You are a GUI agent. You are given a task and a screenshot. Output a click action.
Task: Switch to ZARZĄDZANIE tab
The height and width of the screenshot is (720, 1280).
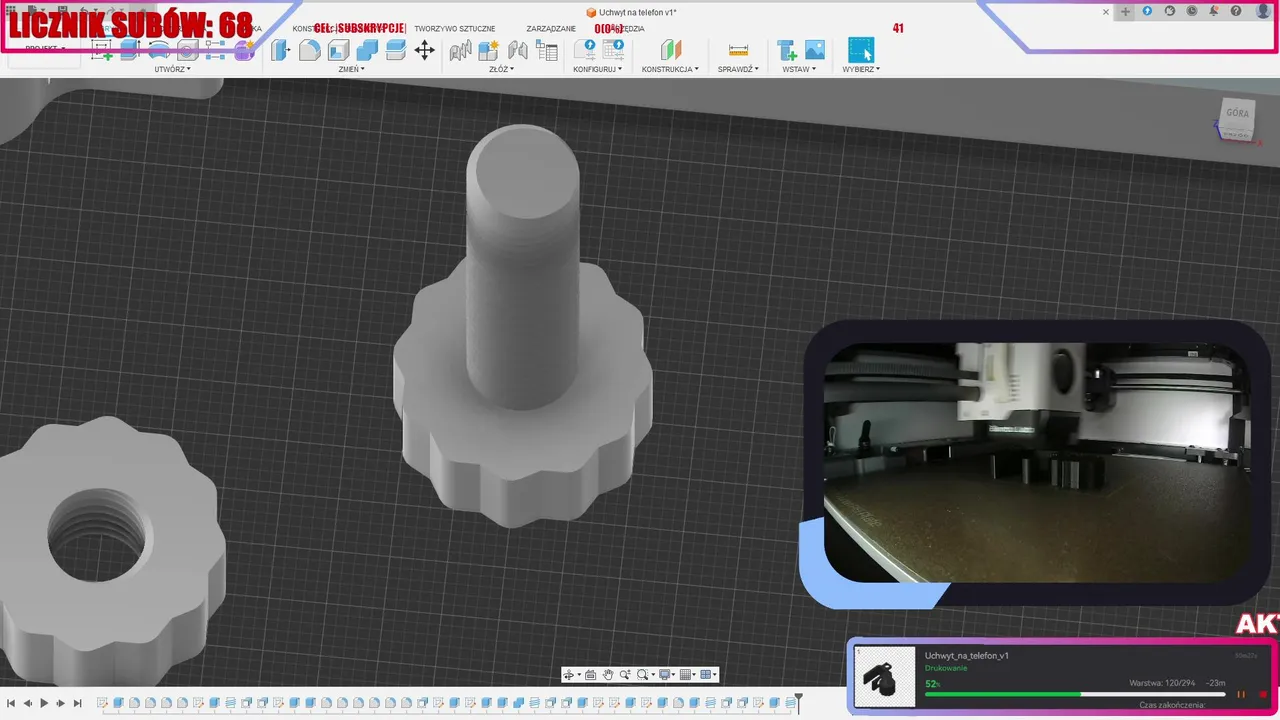551,29
